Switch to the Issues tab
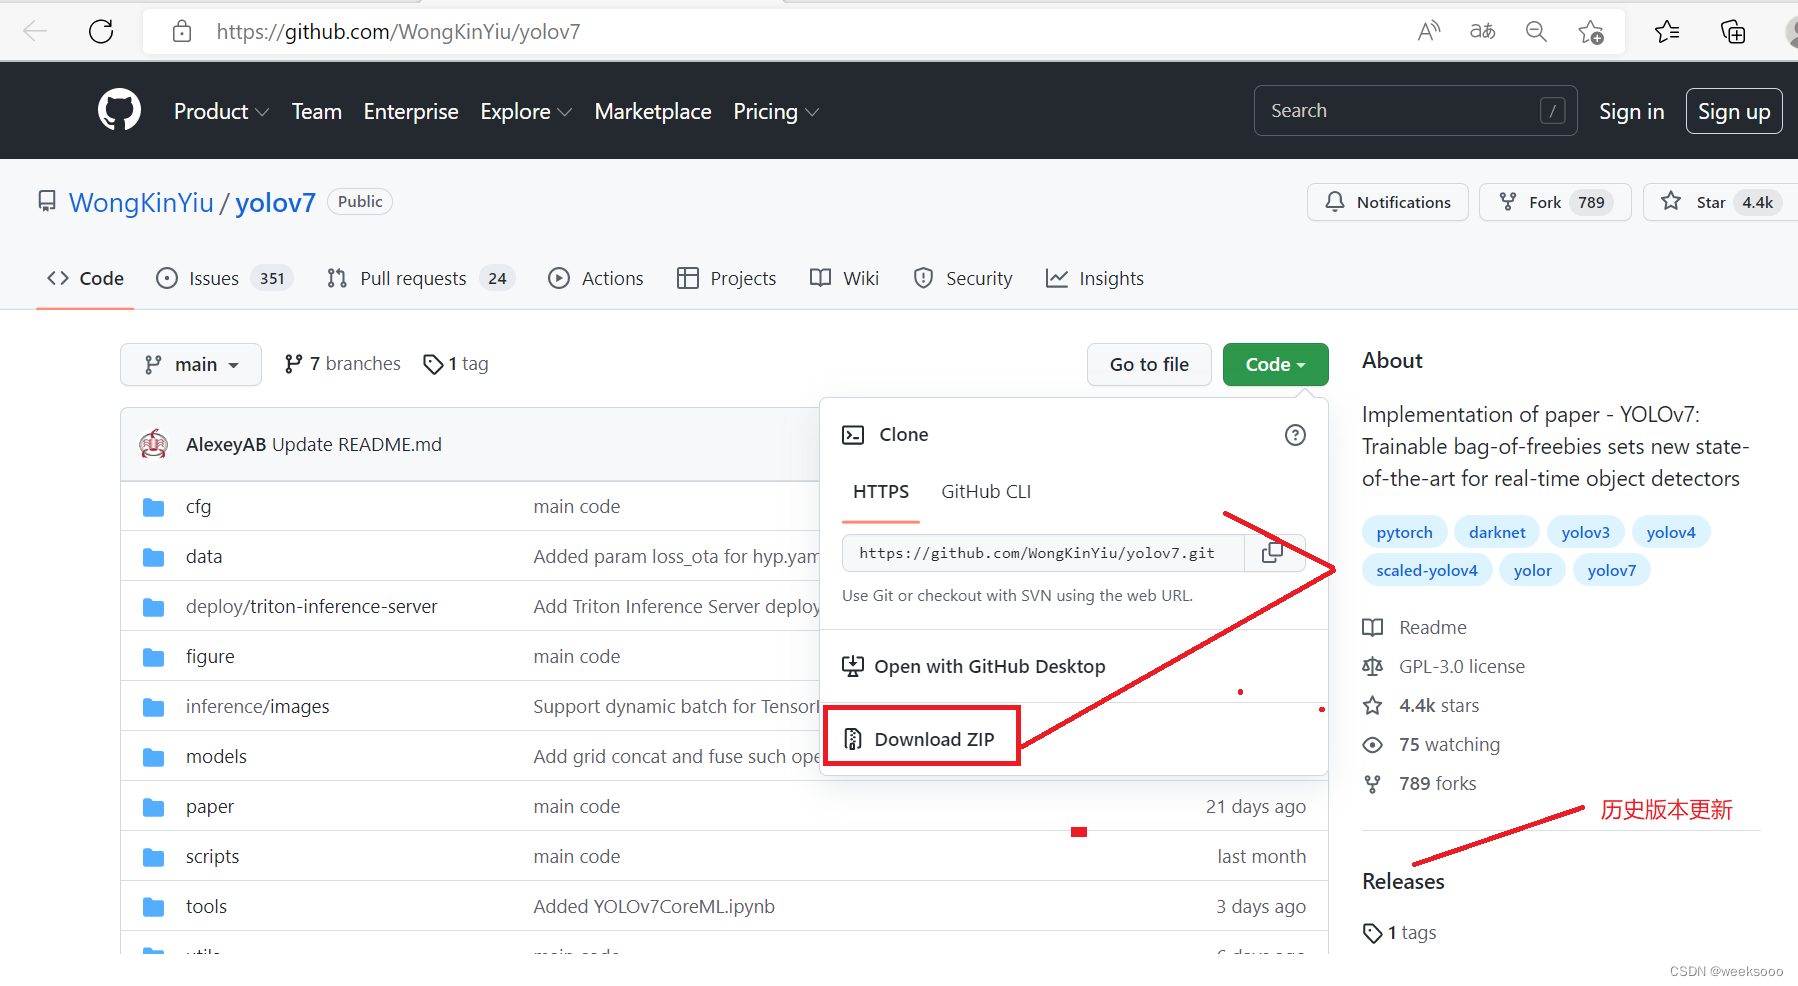1798x986 pixels. (x=224, y=278)
